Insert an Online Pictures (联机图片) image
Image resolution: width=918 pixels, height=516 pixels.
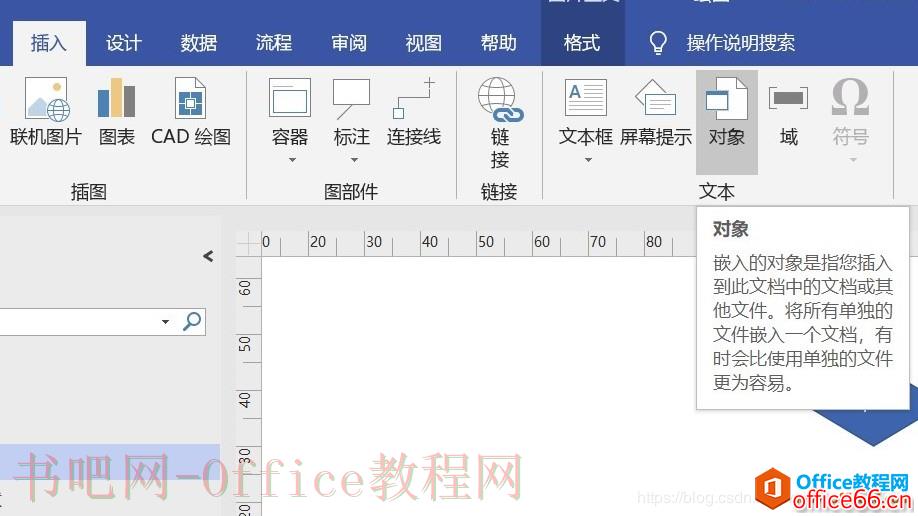pos(46,111)
